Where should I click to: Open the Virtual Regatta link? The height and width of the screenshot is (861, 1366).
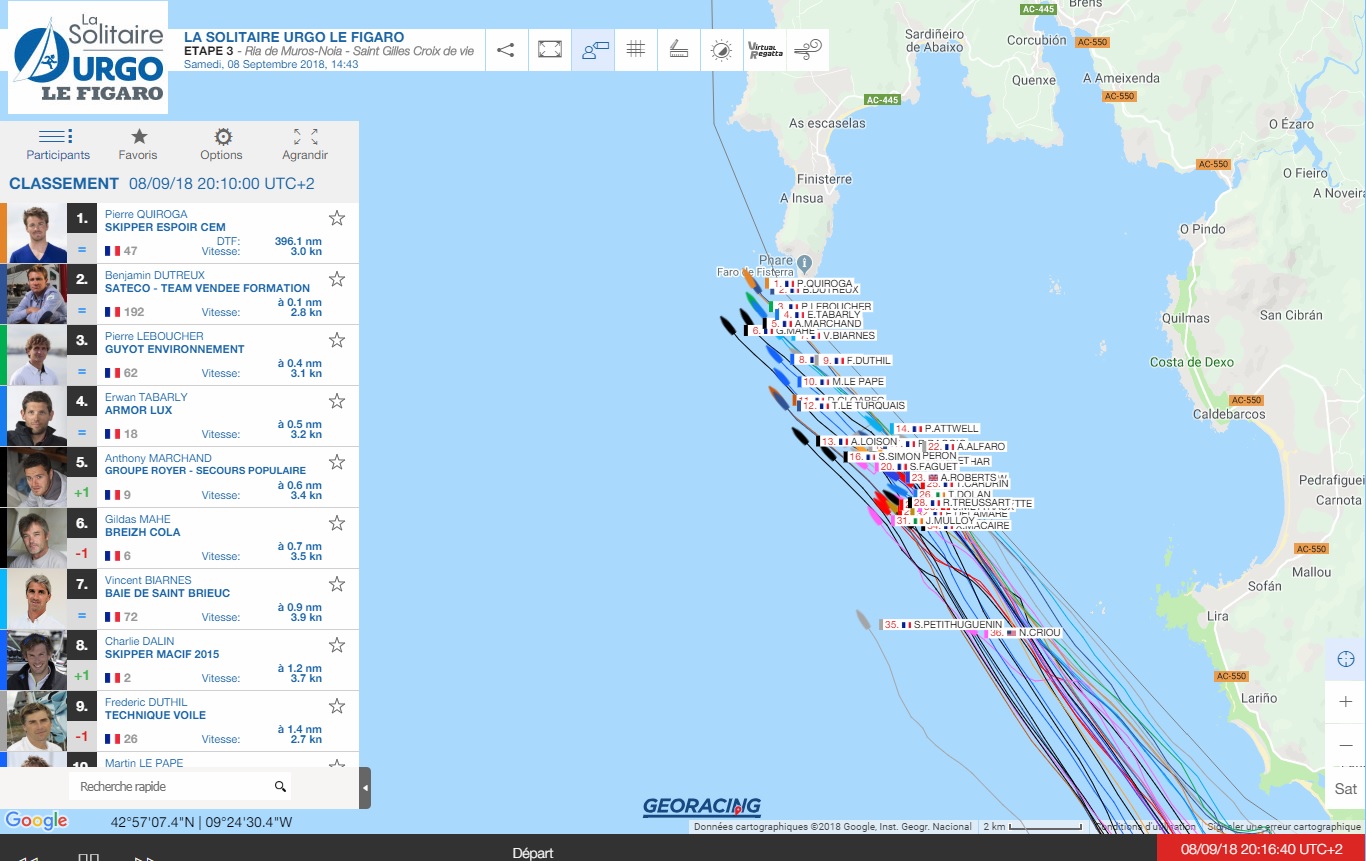tap(765, 50)
